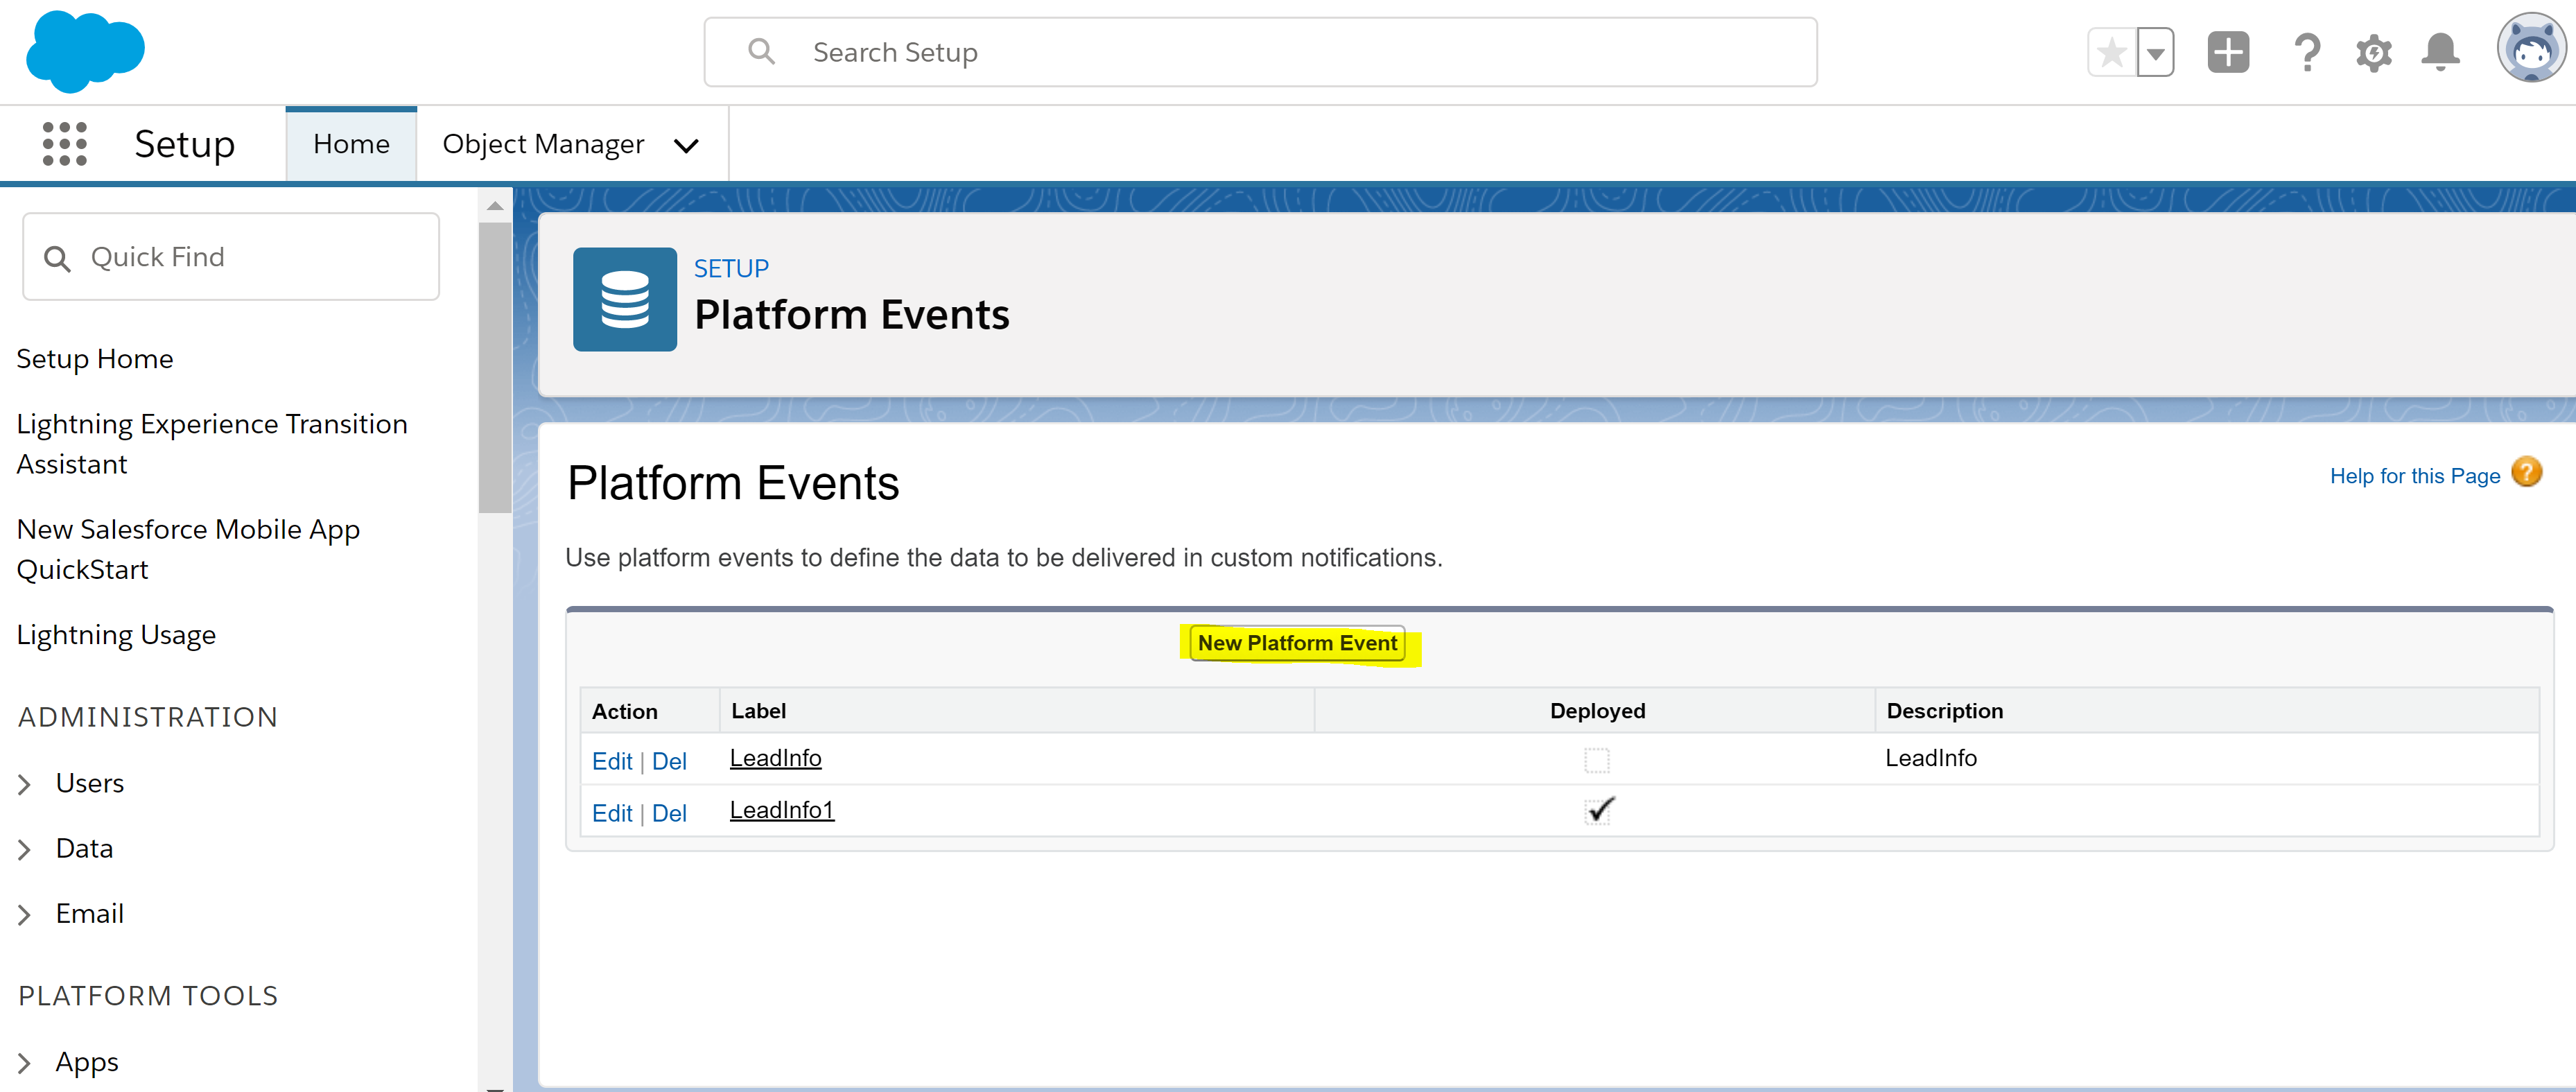
Task: Open the user avatar profile menu
Action: point(2531,48)
